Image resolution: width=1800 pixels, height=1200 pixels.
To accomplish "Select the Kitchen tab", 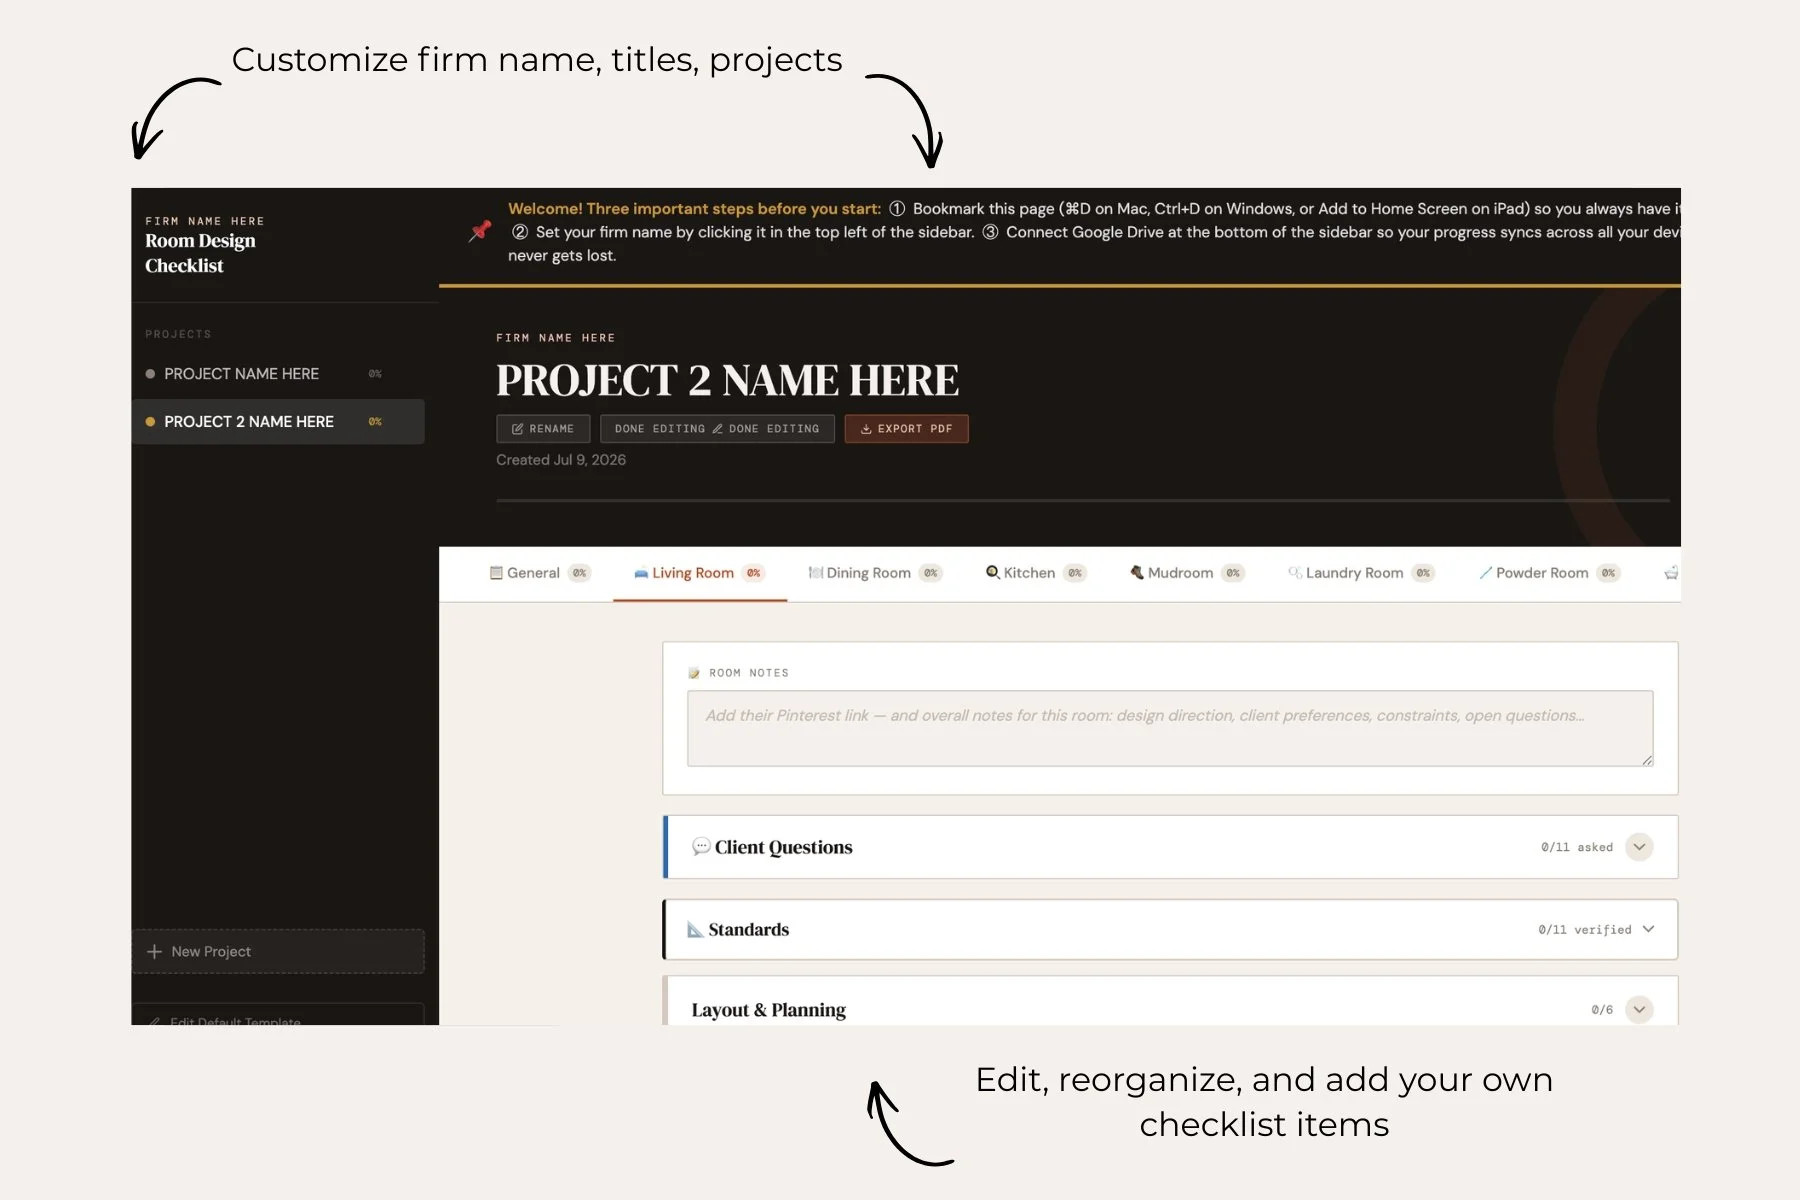I will point(1036,573).
